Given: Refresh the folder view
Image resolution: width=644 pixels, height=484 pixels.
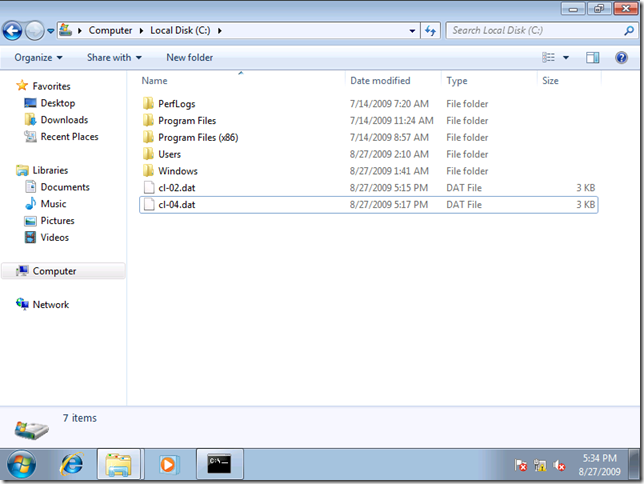Looking at the screenshot, I should click(x=430, y=30).
